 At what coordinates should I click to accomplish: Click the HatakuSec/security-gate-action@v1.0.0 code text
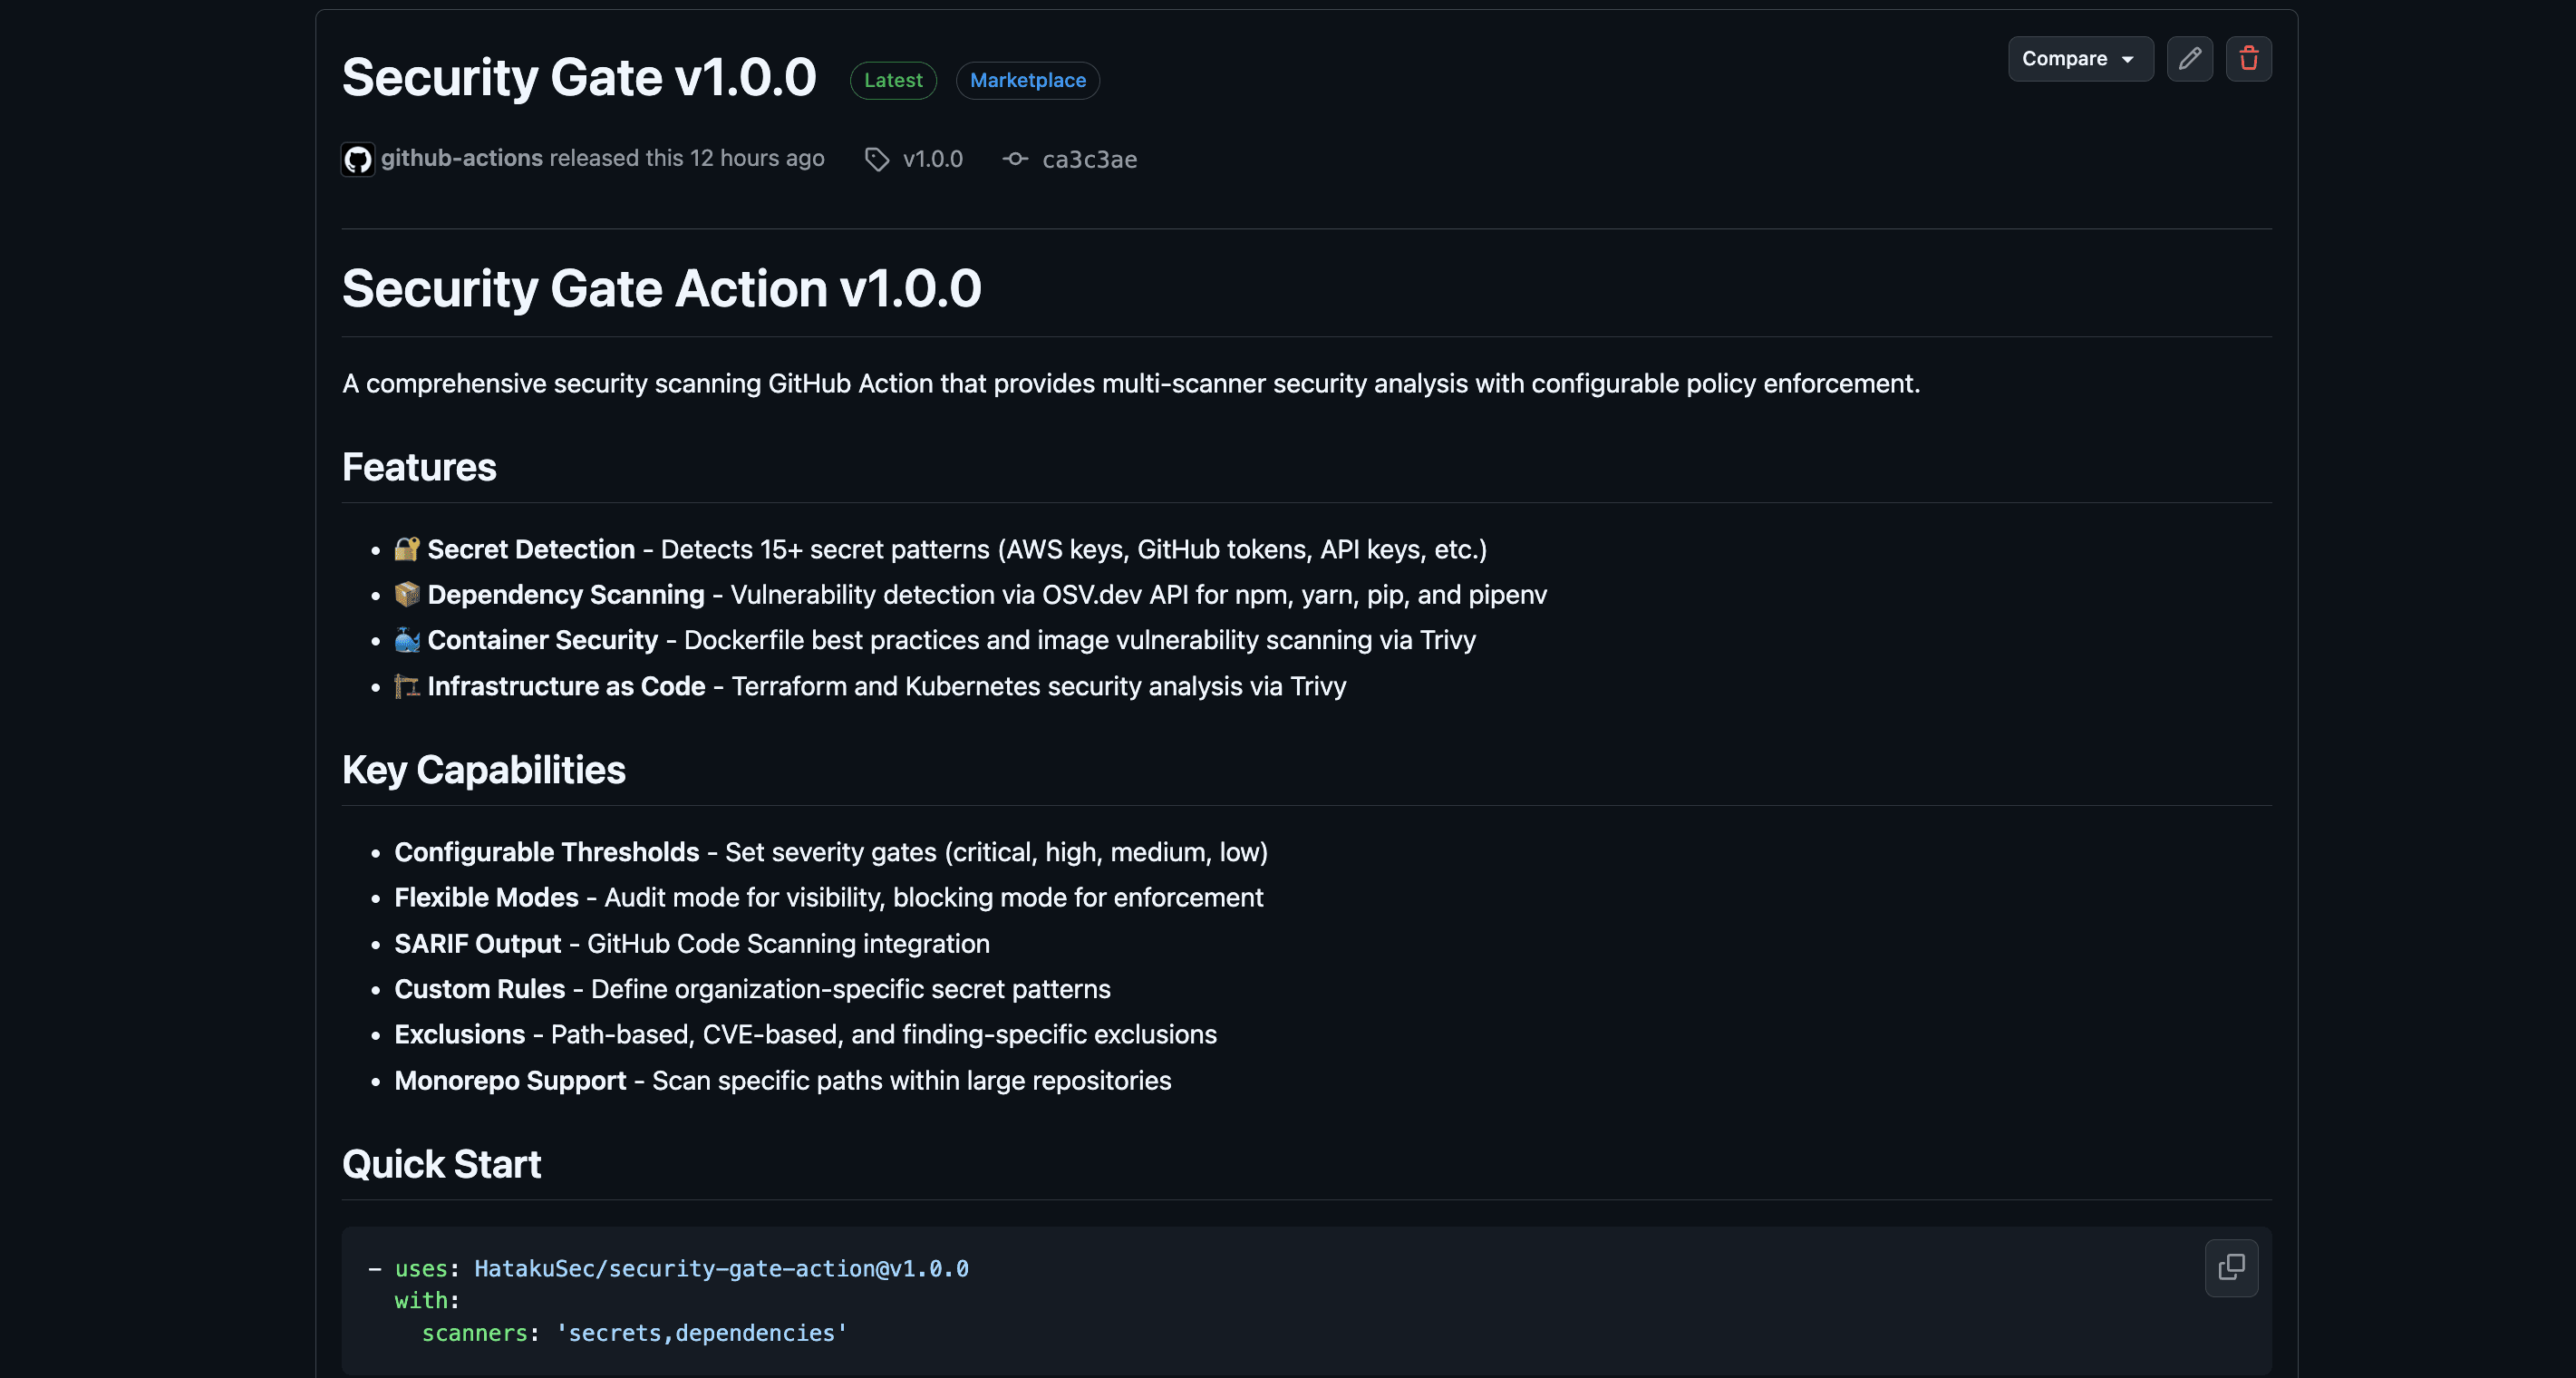point(721,1268)
